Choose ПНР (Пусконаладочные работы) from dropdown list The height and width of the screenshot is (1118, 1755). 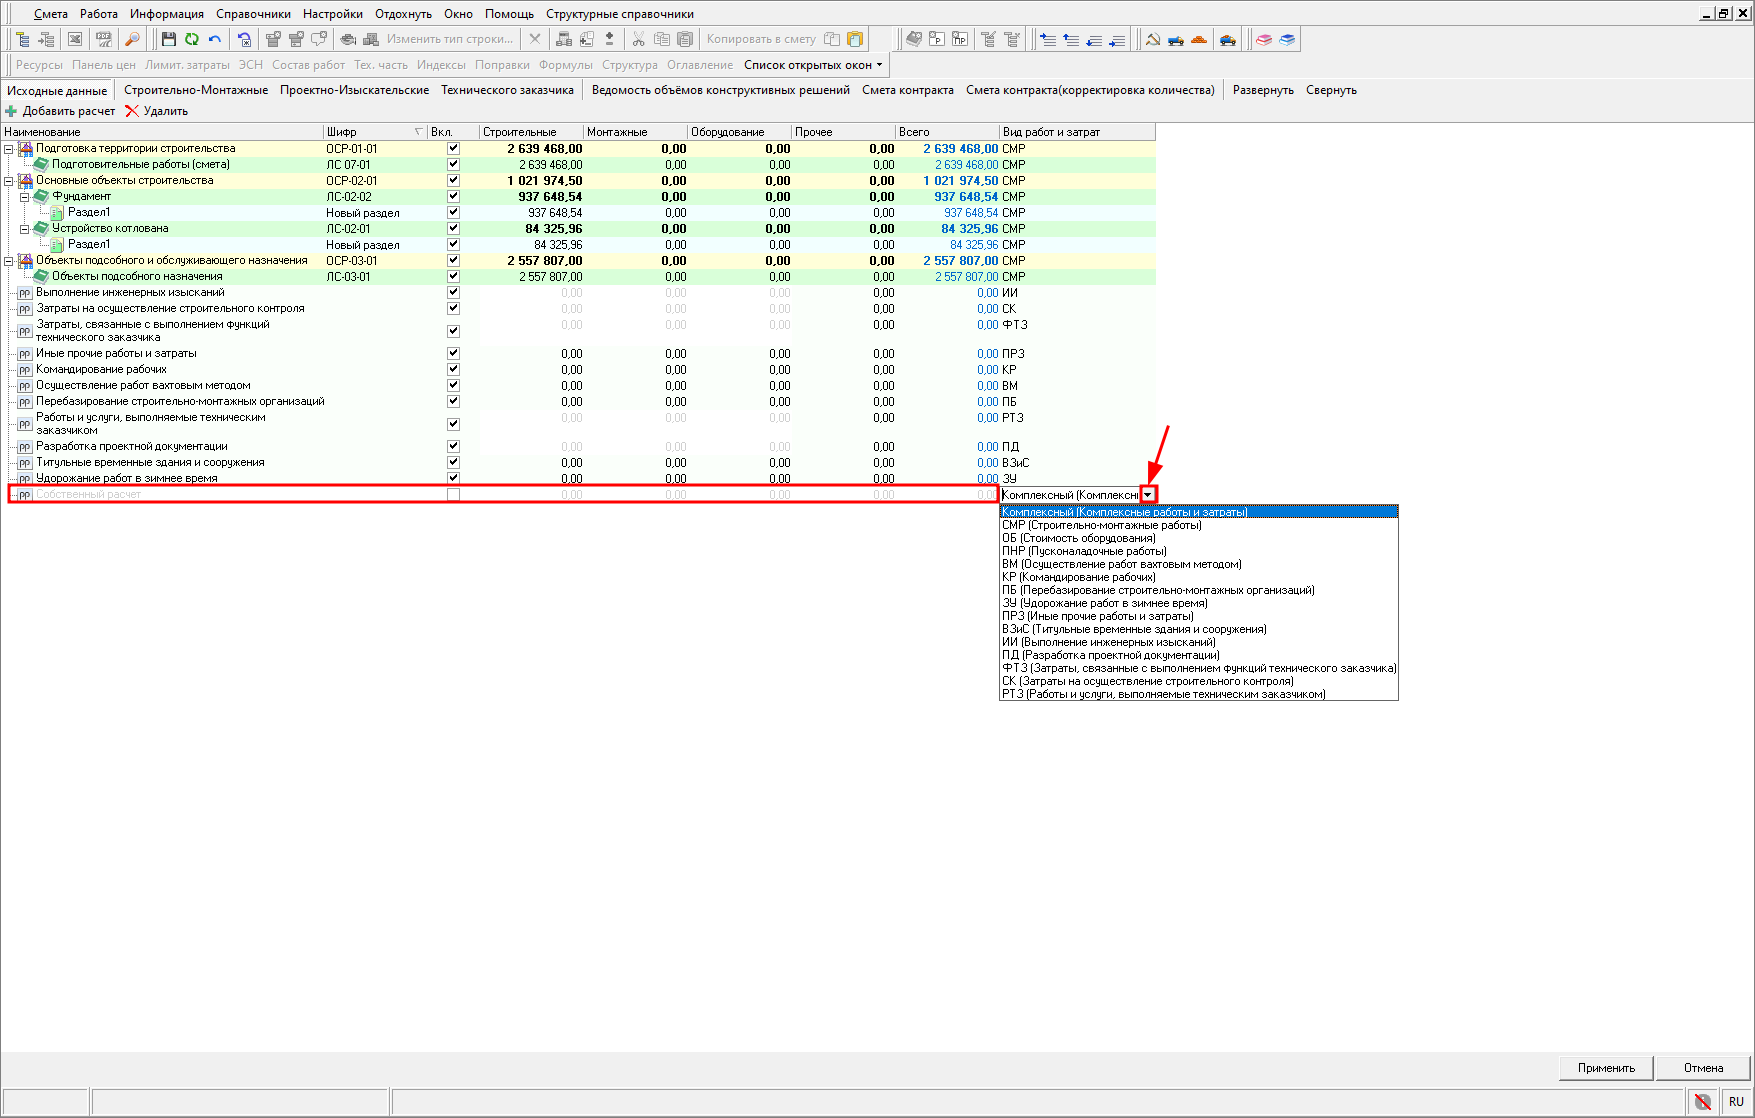tap(1084, 551)
